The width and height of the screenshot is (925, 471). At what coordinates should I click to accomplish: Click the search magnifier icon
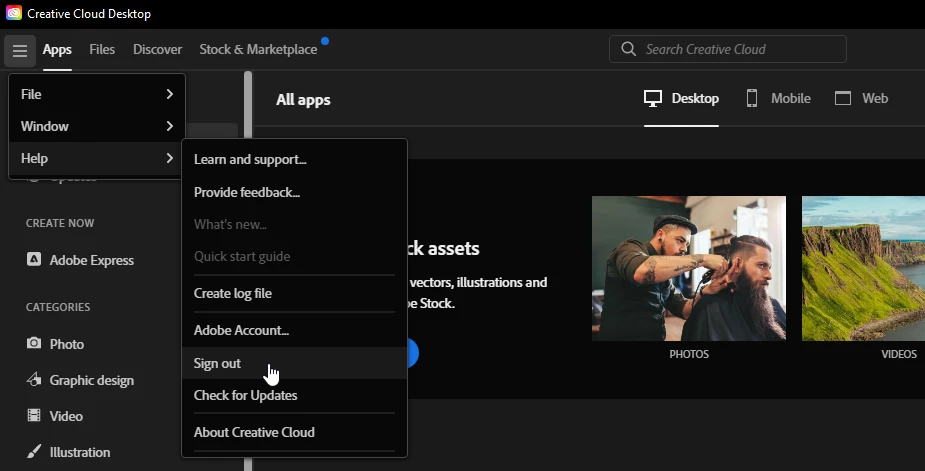[x=629, y=49]
